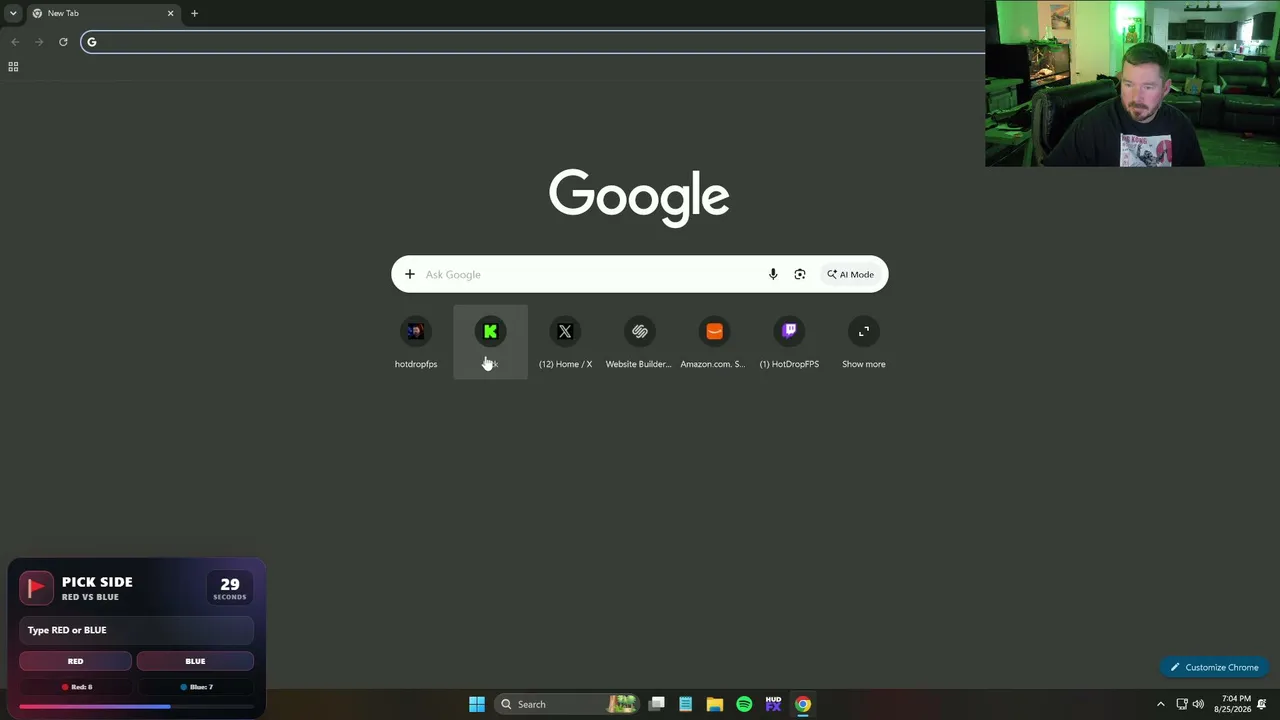Click the red flag icon in widget

pos(36,588)
